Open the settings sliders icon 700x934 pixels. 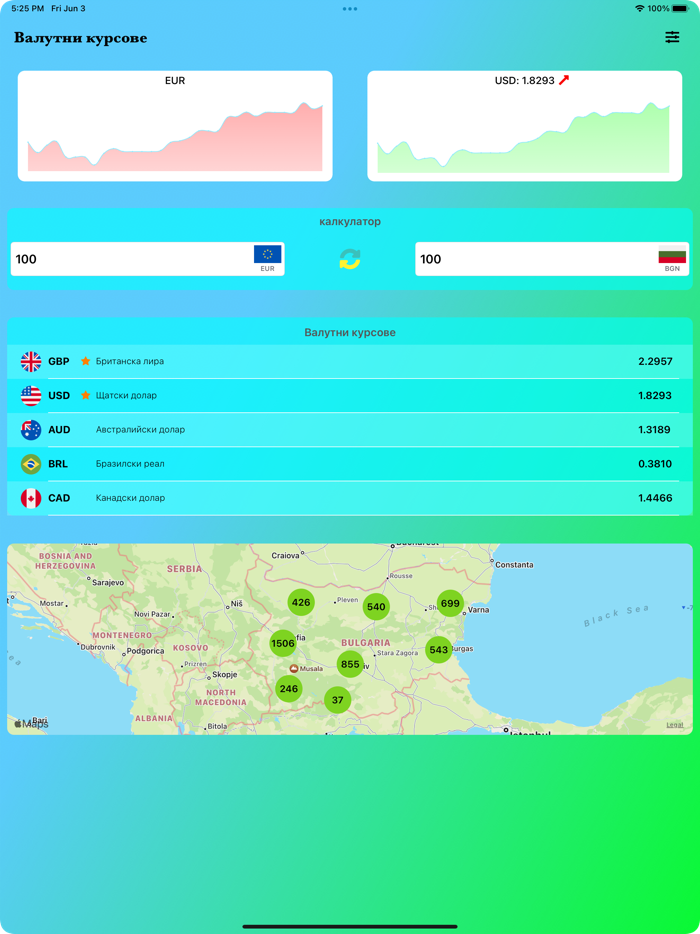click(x=672, y=37)
